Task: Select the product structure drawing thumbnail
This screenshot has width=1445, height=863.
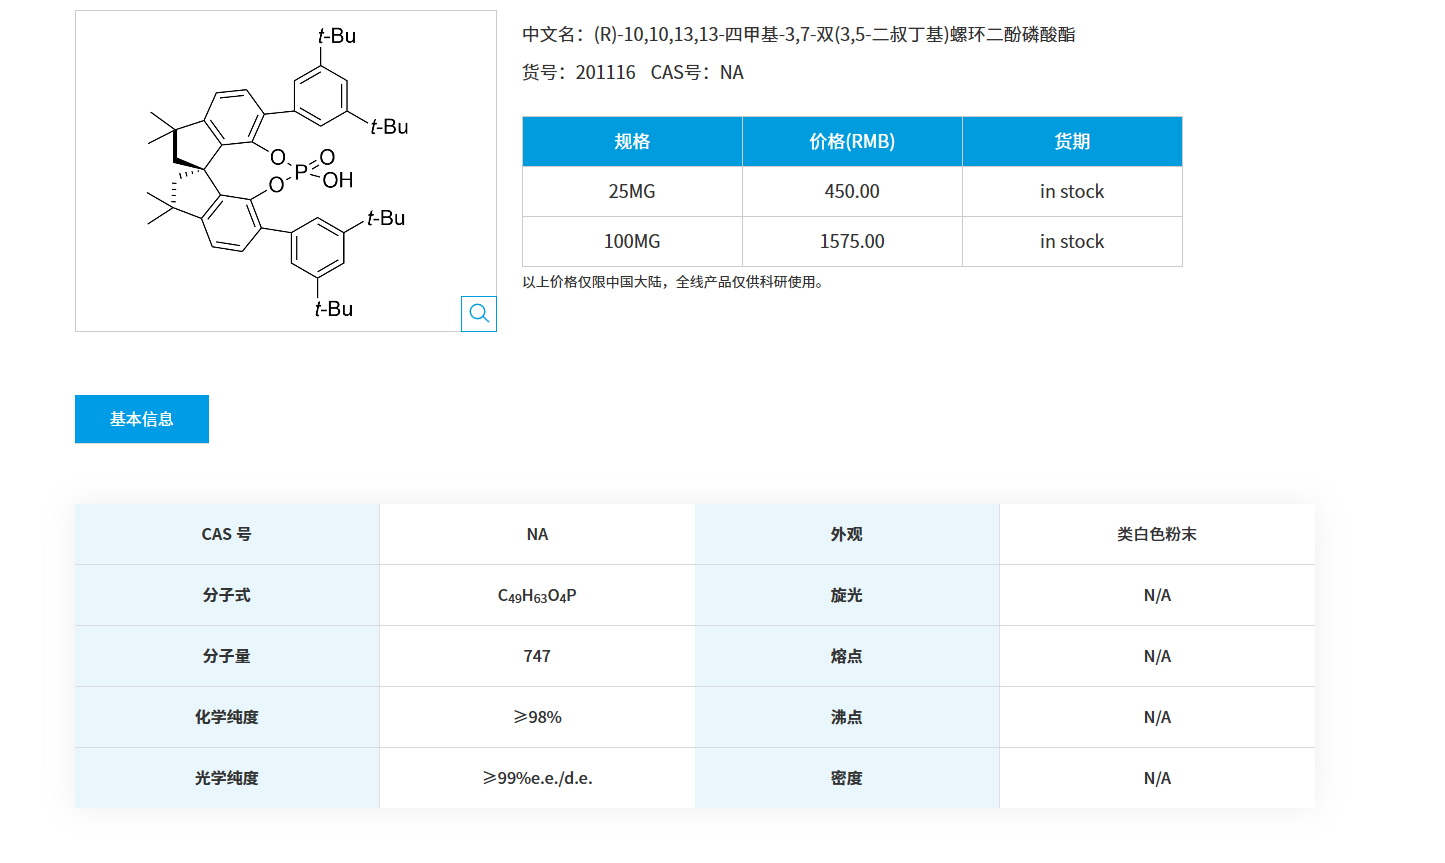Action: [285, 170]
